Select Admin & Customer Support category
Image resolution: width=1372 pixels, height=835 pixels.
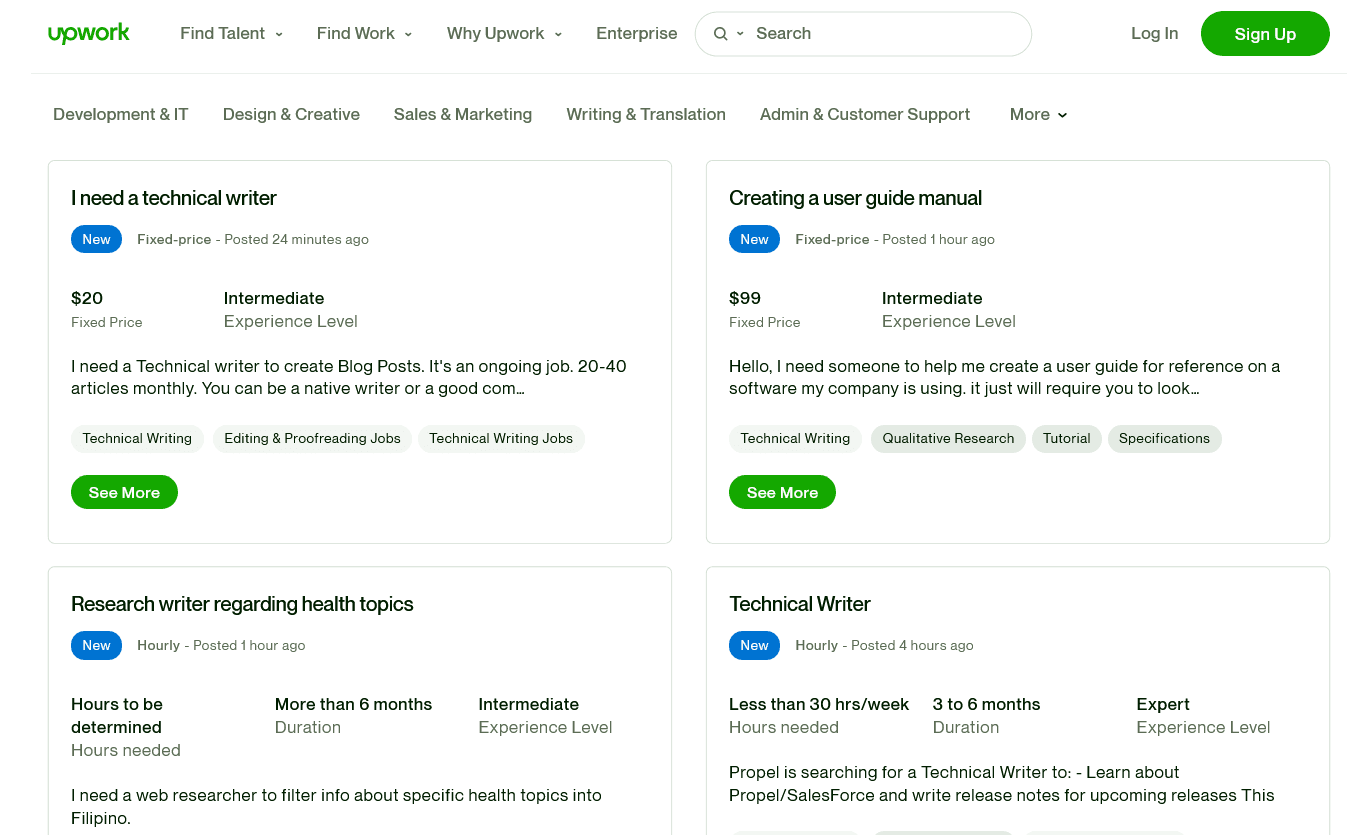[864, 114]
